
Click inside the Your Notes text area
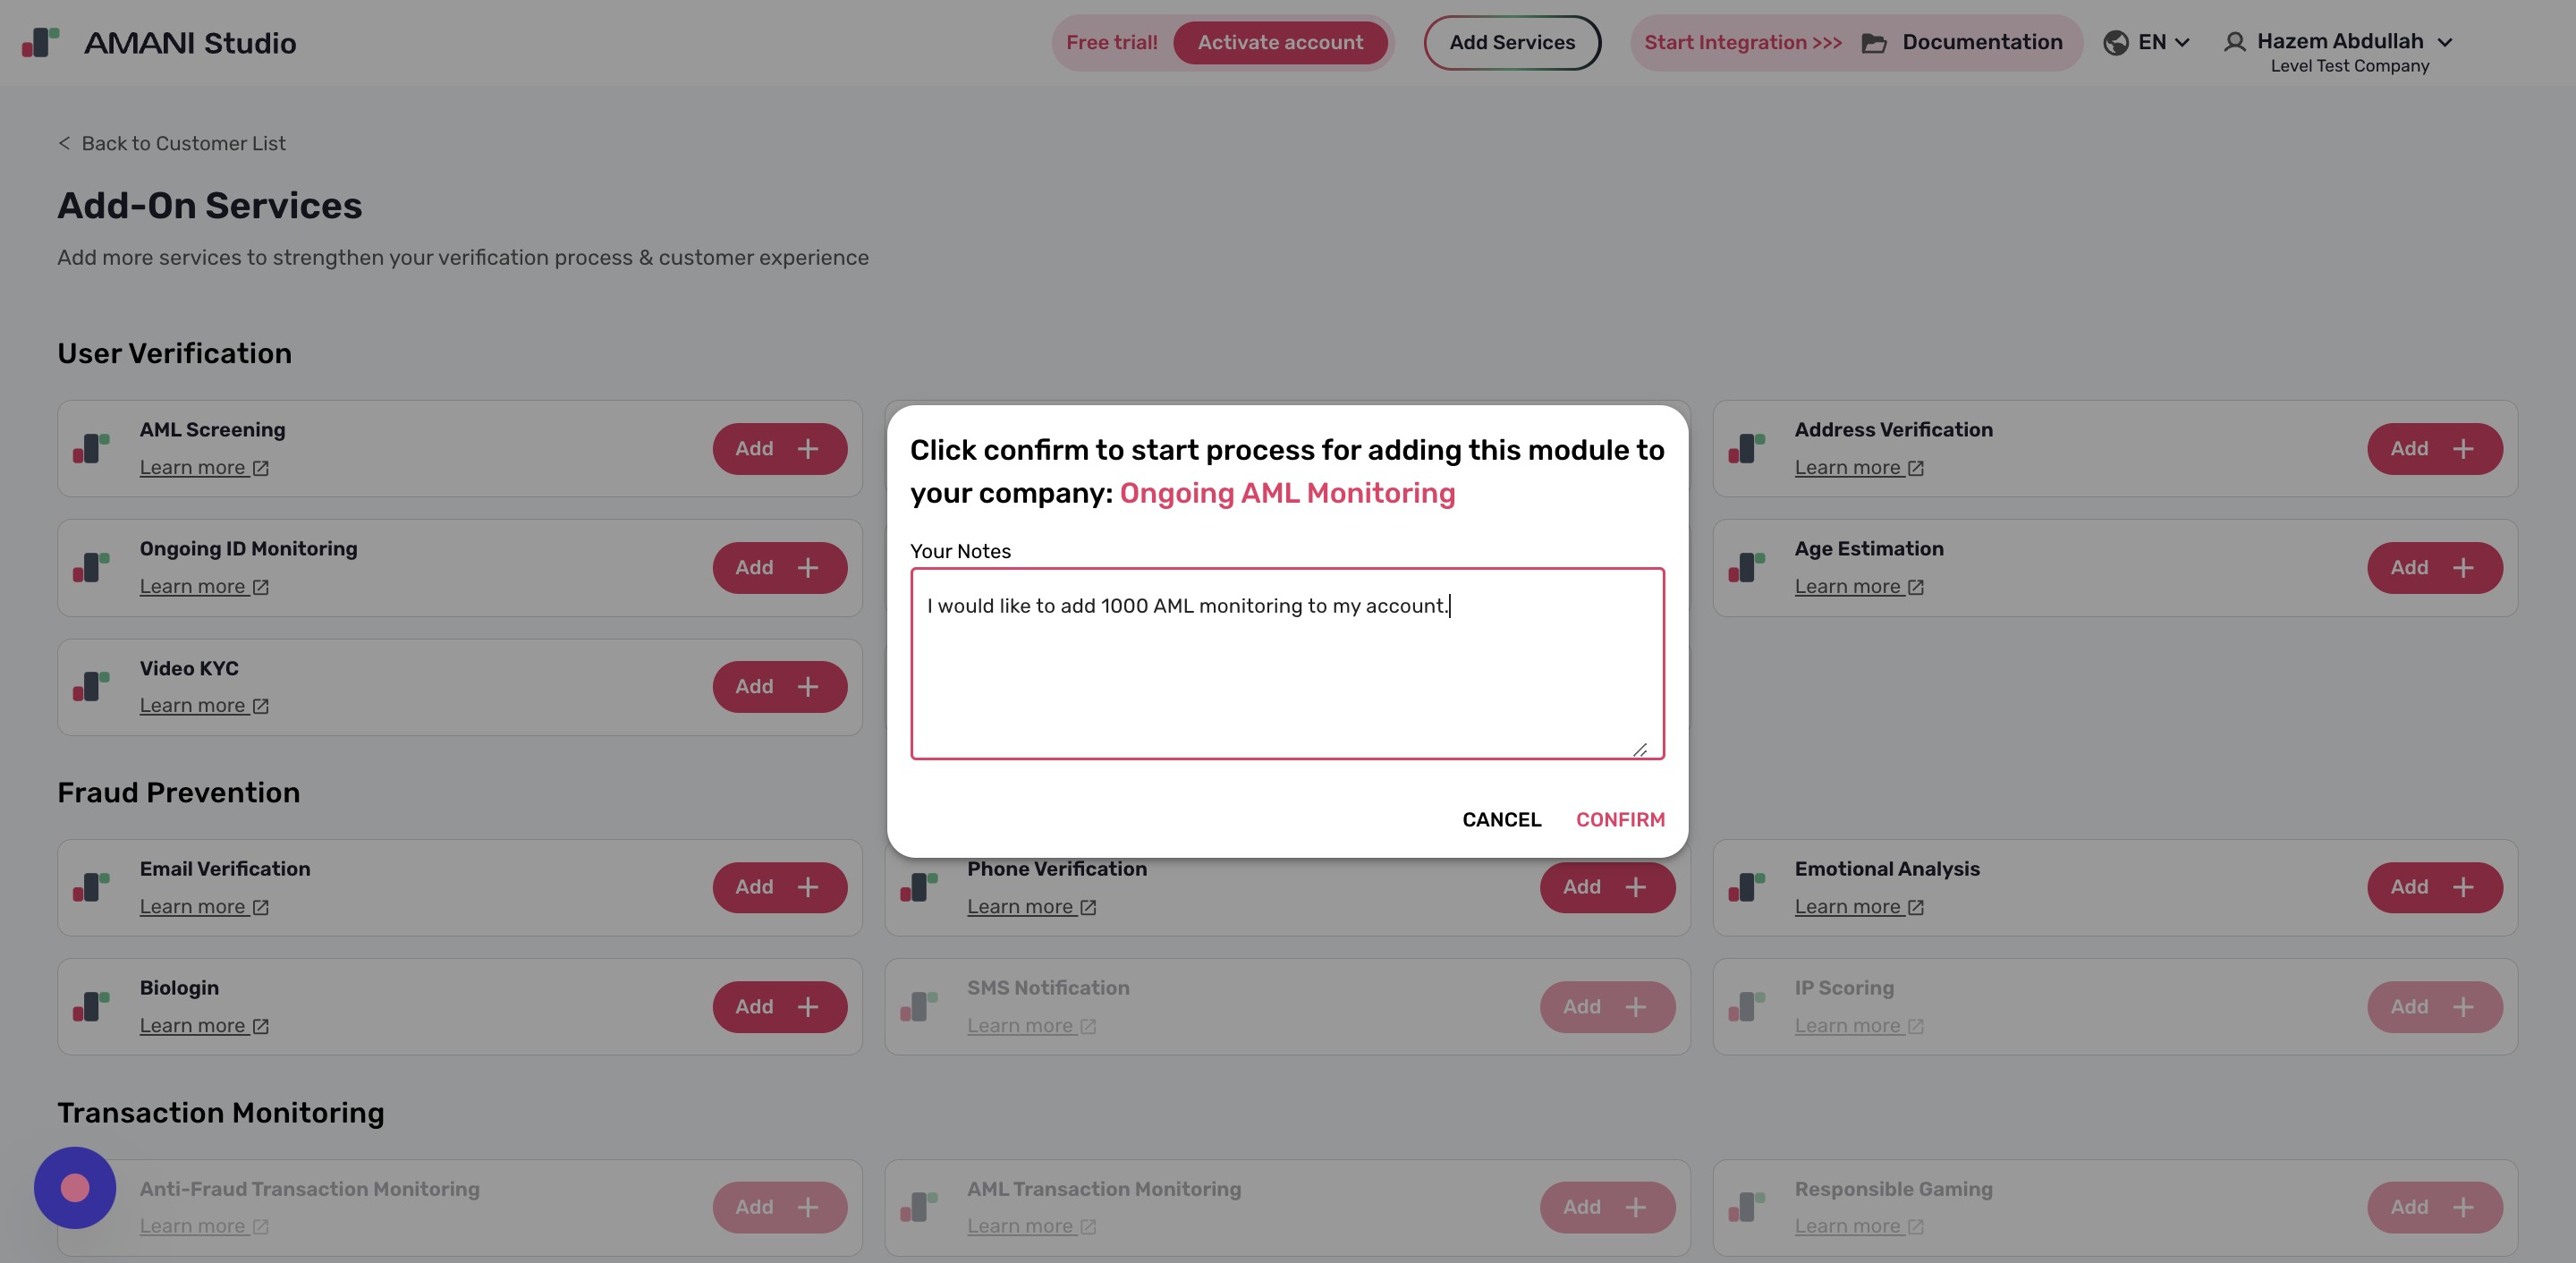click(x=1287, y=663)
